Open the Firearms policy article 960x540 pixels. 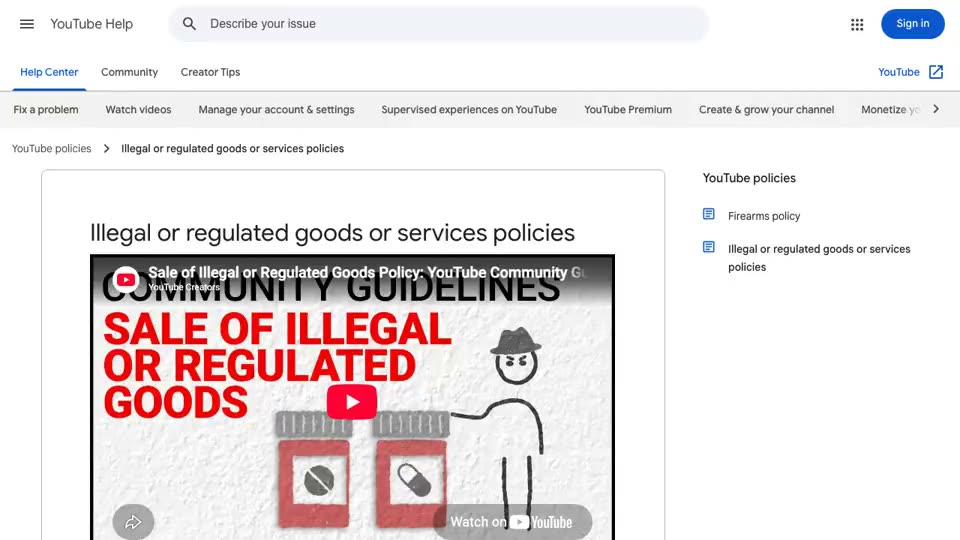click(x=763, y=216)
